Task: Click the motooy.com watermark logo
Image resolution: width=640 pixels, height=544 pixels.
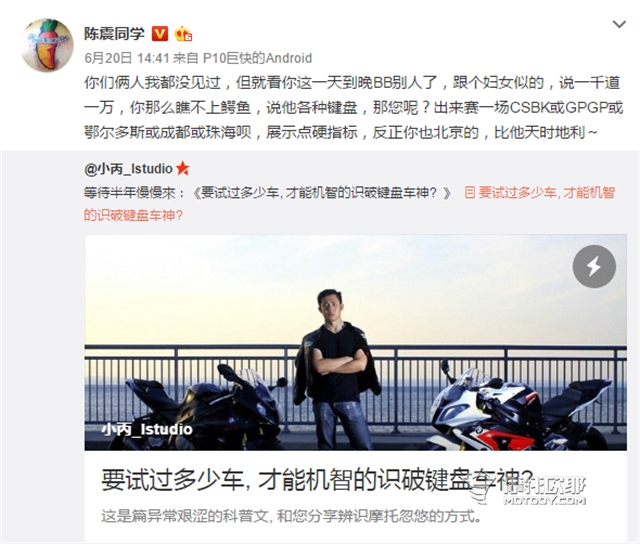Action: coord(529,491)
